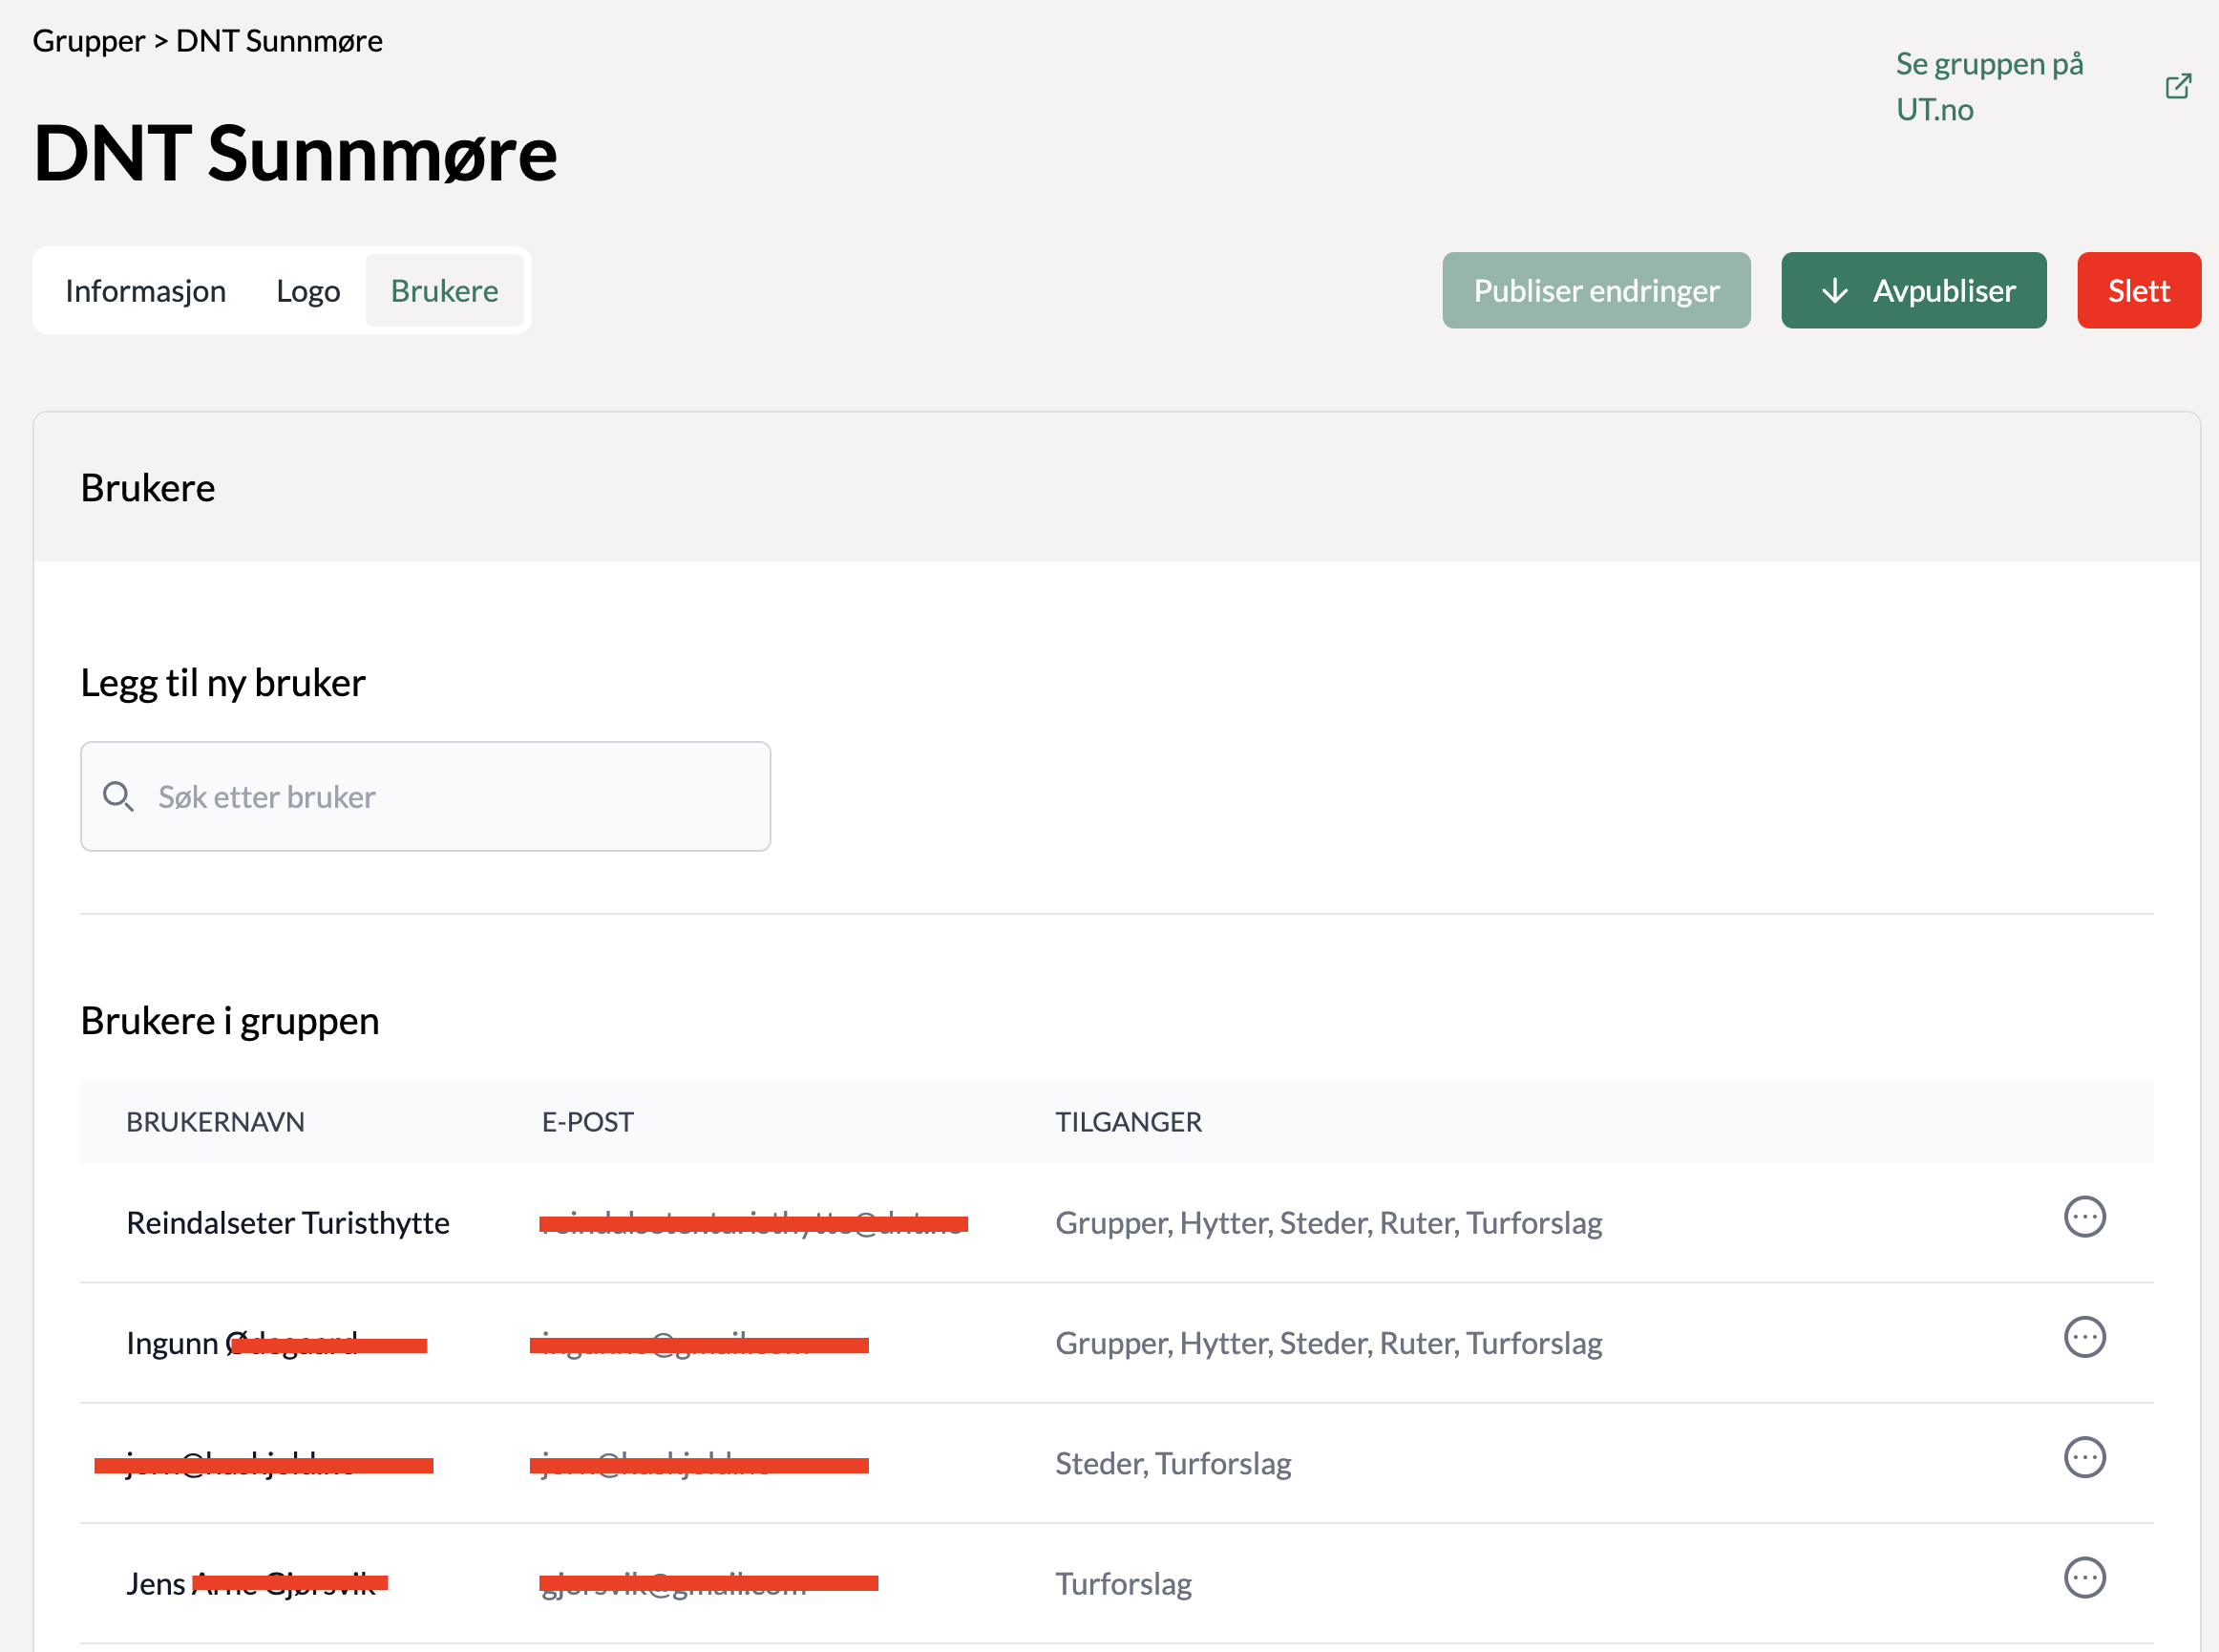Click the DNT Sunnmøre page title
The width and height of the screenshot is (2219, 1652).
[295, 153]
